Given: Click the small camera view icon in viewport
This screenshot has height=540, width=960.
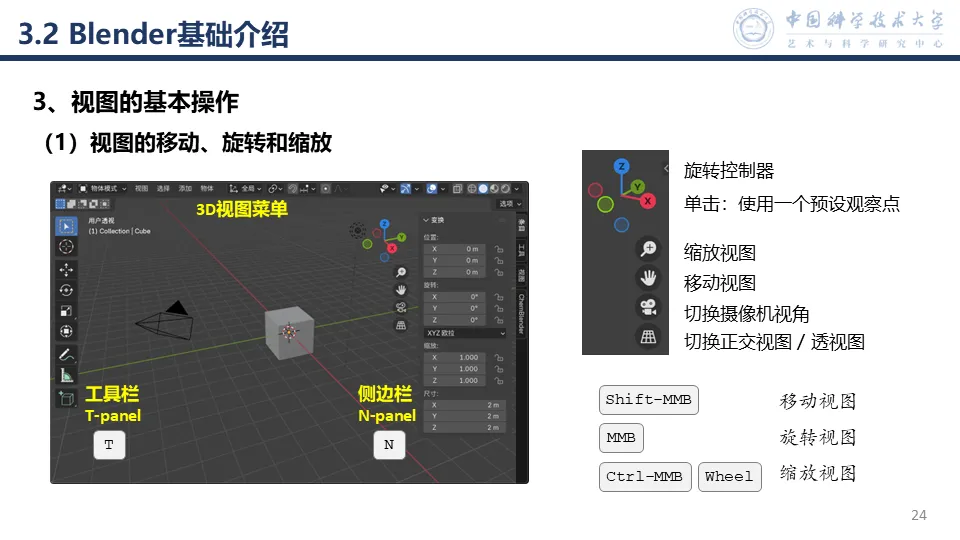Looking at the screenshot, I should 401,307.
